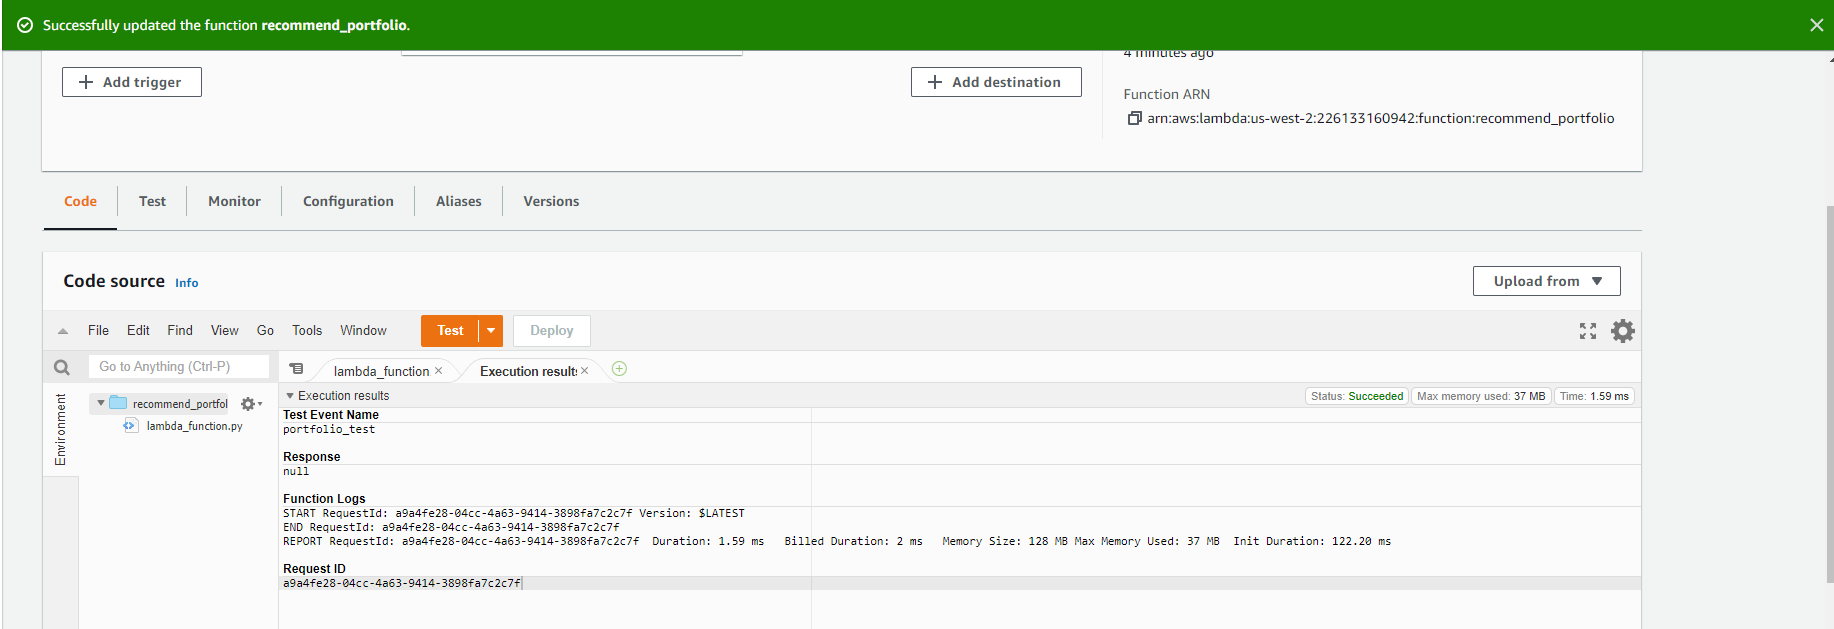Run the orange Test button

tap(450, 331)
